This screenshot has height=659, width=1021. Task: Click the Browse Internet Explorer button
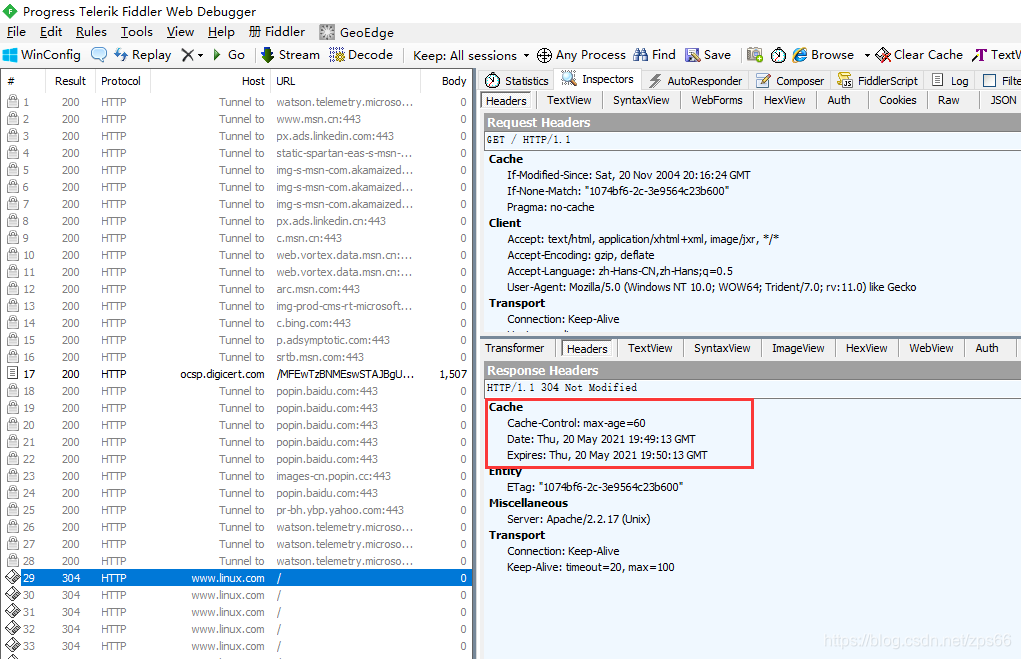(x=823, y=55)
